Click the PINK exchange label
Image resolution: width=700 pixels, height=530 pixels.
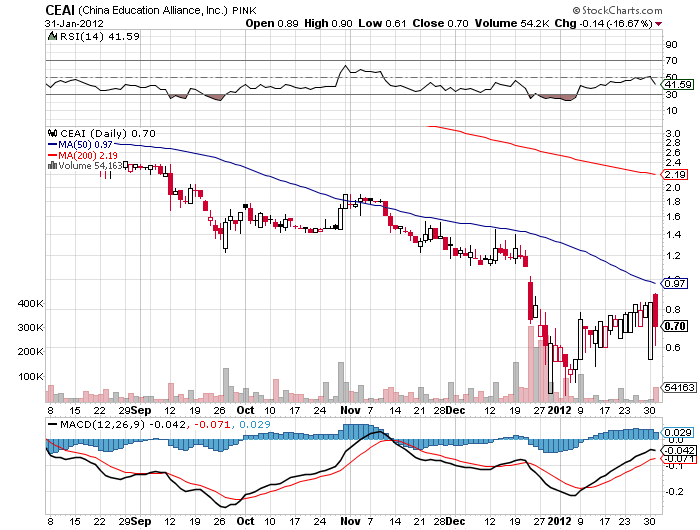[245, 10]
